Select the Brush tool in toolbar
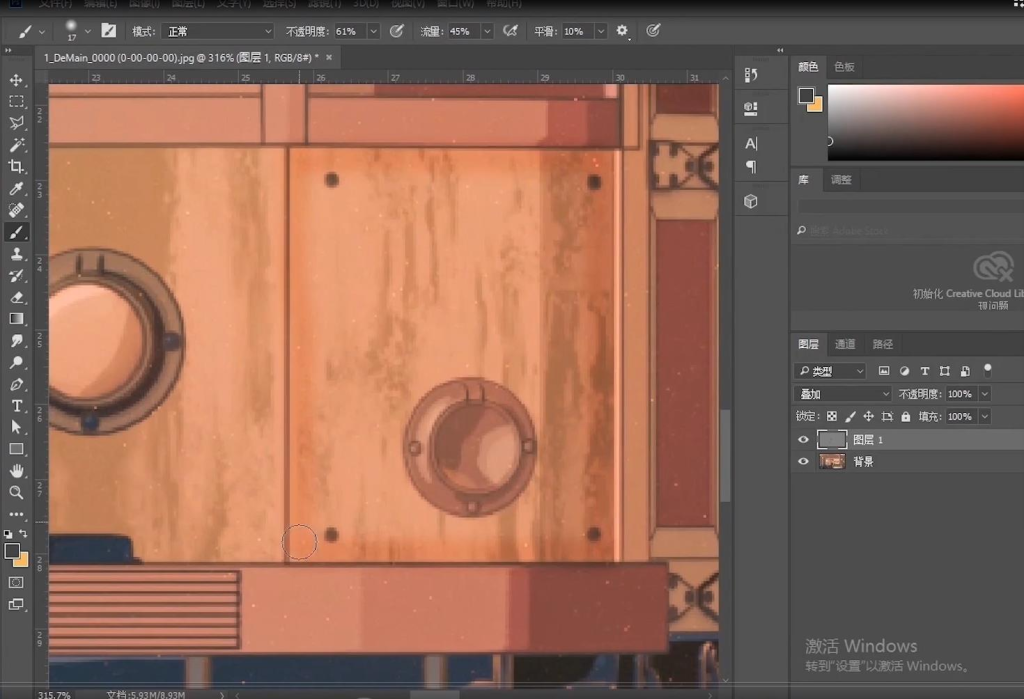The image size is (1024, 699). [16, 232]
